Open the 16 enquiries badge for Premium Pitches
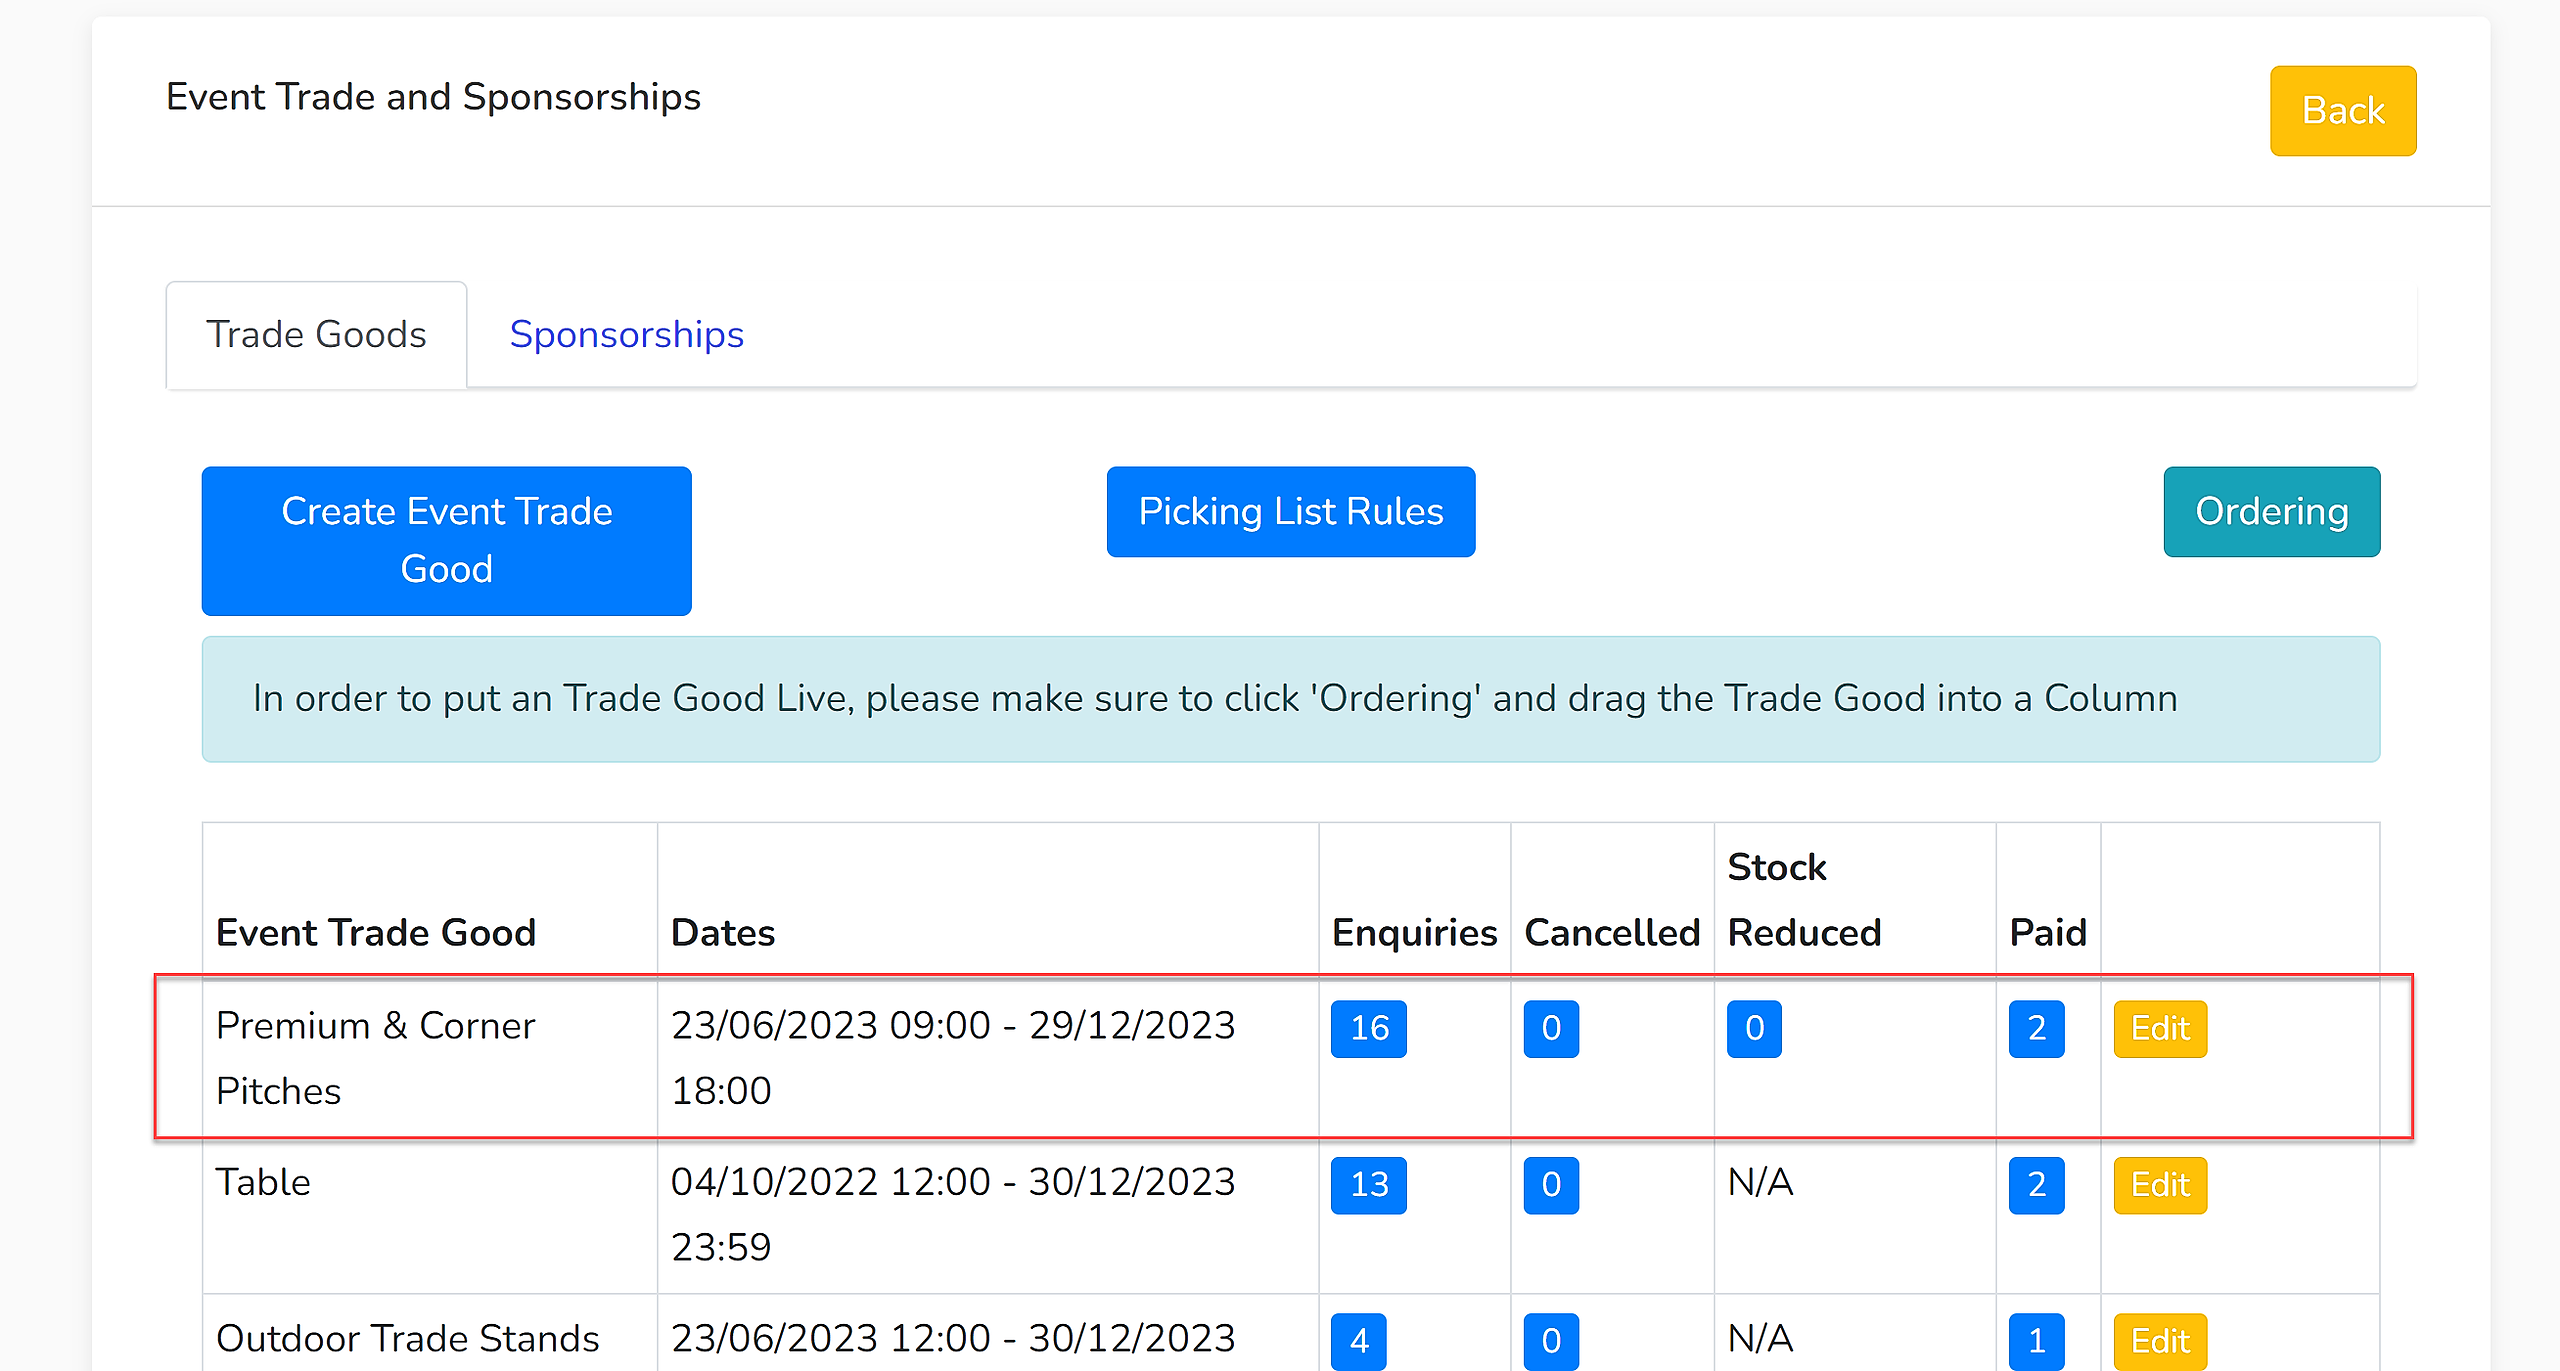The width and height of the screenshot is (2560, 1371). [1368, 1029]
